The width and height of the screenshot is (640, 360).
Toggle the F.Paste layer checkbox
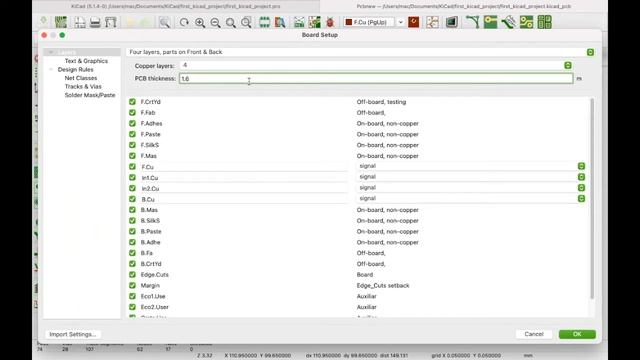[132, 134]
